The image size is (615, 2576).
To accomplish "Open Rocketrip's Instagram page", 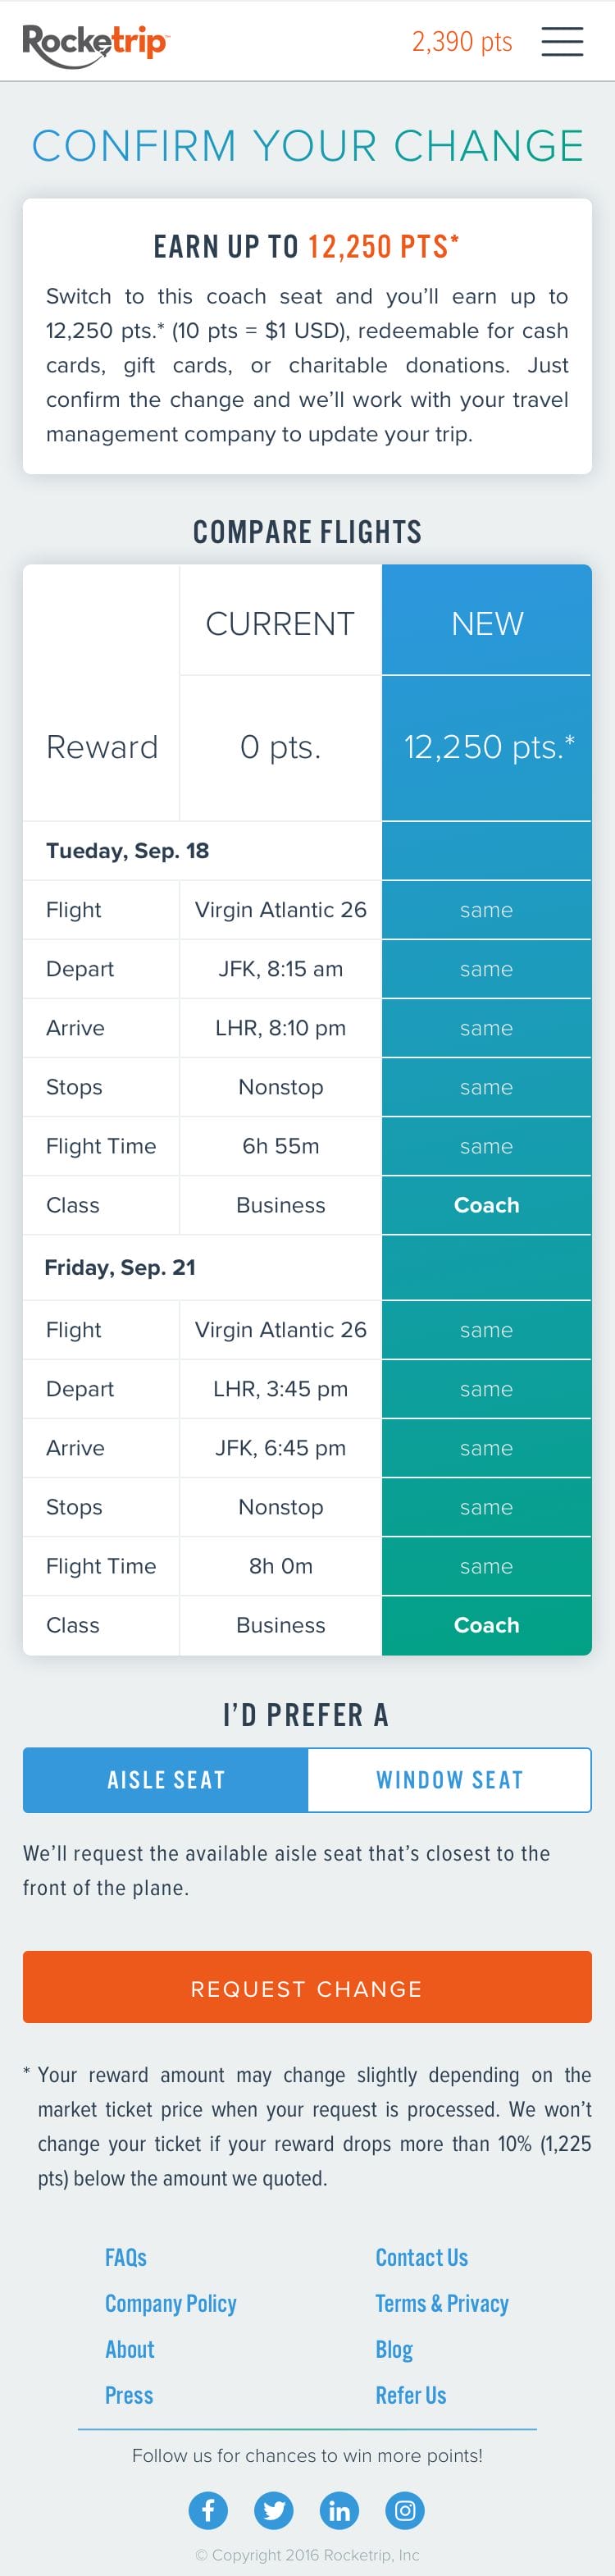I will click(x=405, y=2509).
